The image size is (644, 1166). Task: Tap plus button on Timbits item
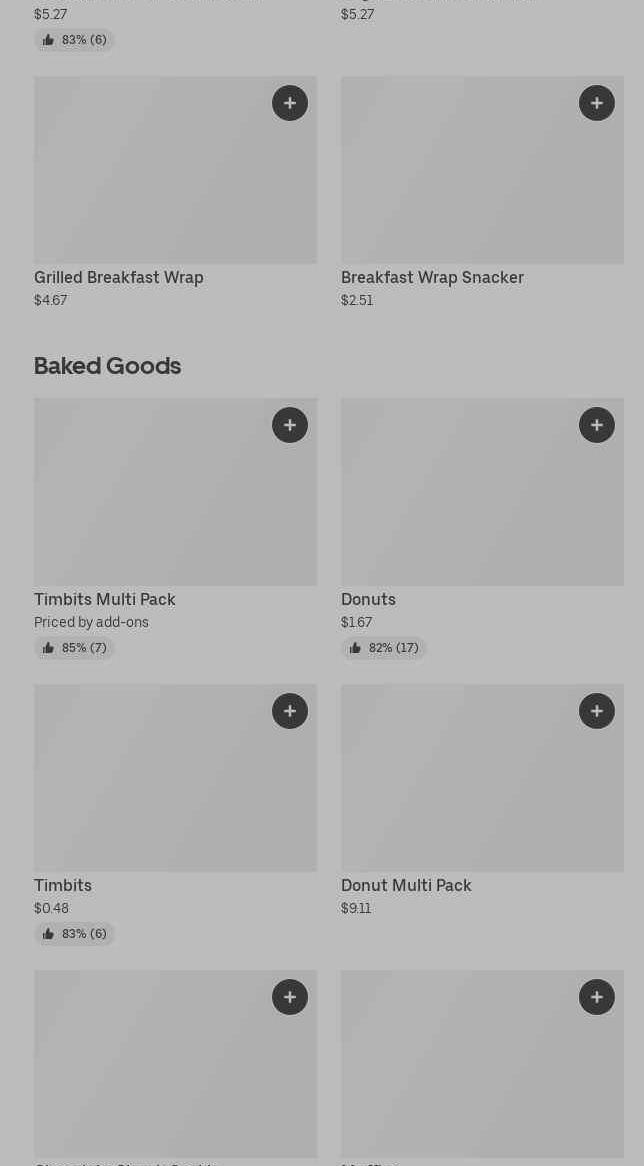(x=290, y=711)
